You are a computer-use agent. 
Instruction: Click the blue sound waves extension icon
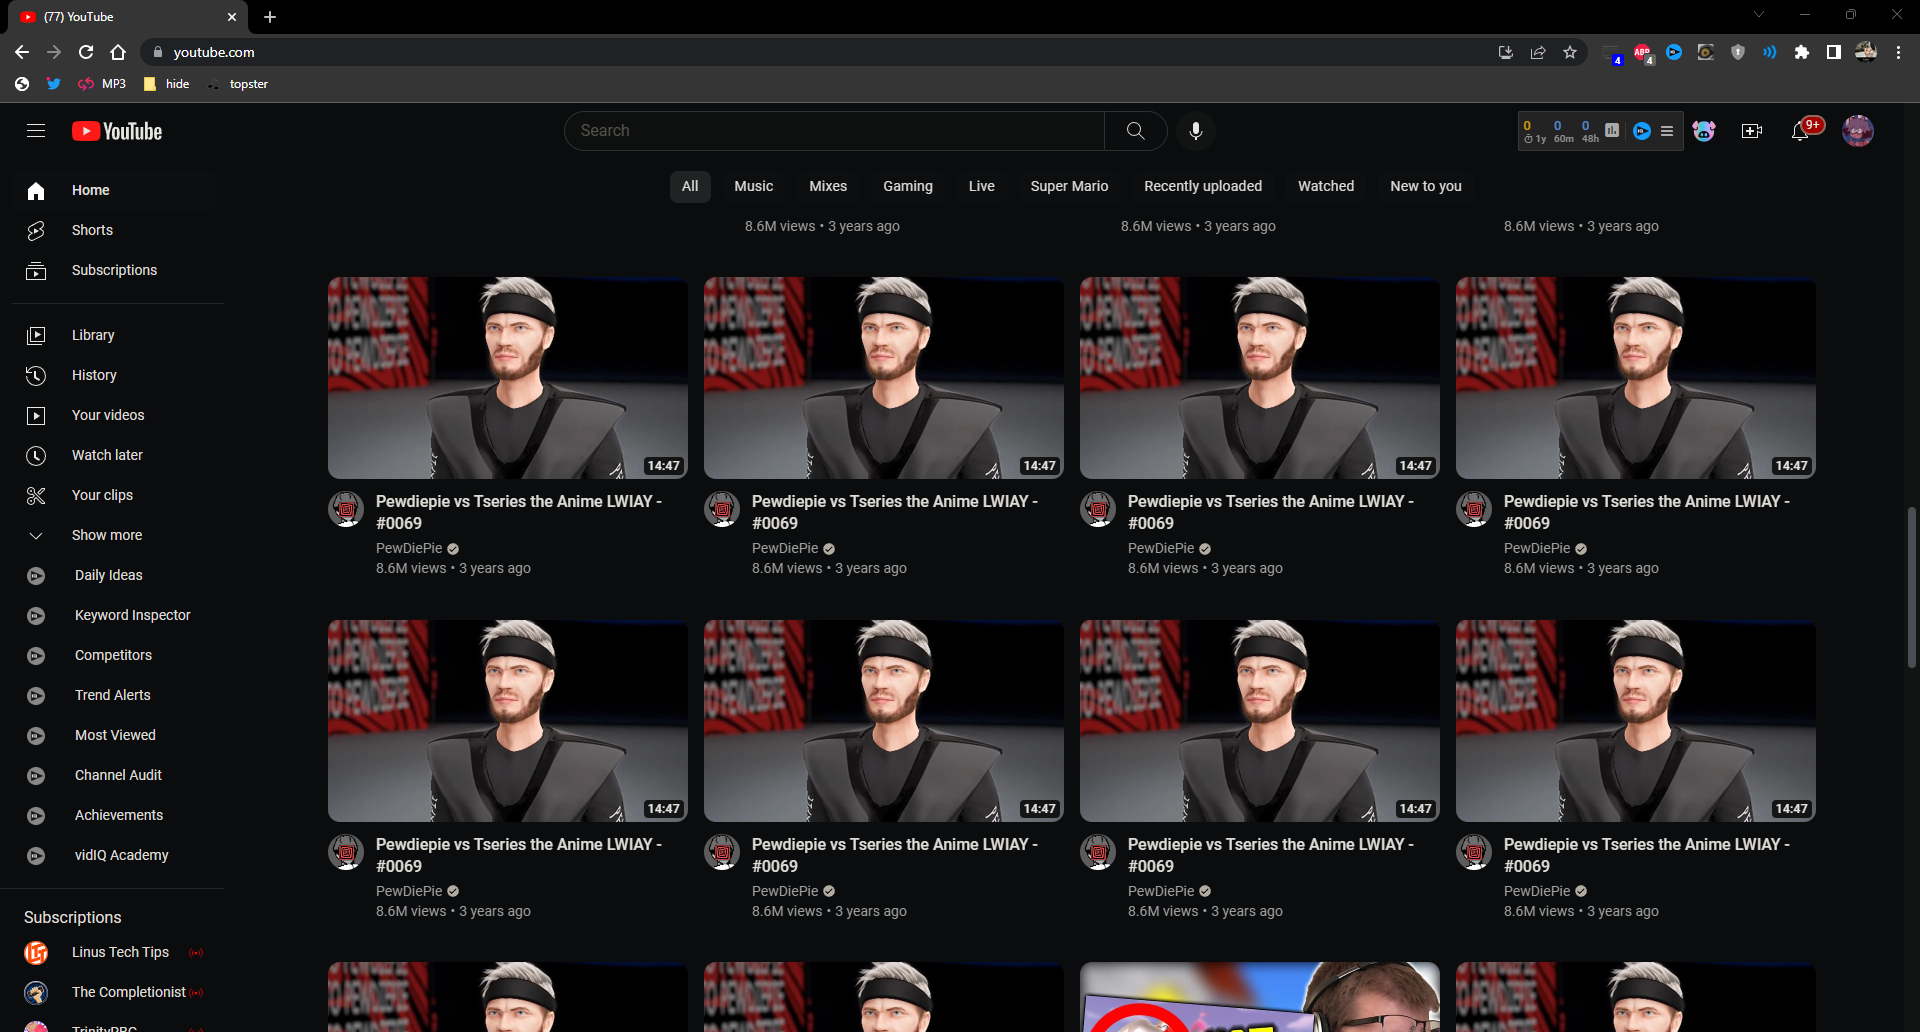click(1770, 52)
